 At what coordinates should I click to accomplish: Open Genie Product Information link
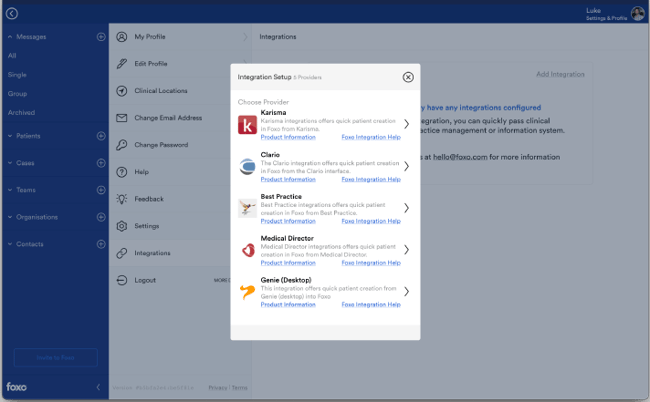coord(288,305)
